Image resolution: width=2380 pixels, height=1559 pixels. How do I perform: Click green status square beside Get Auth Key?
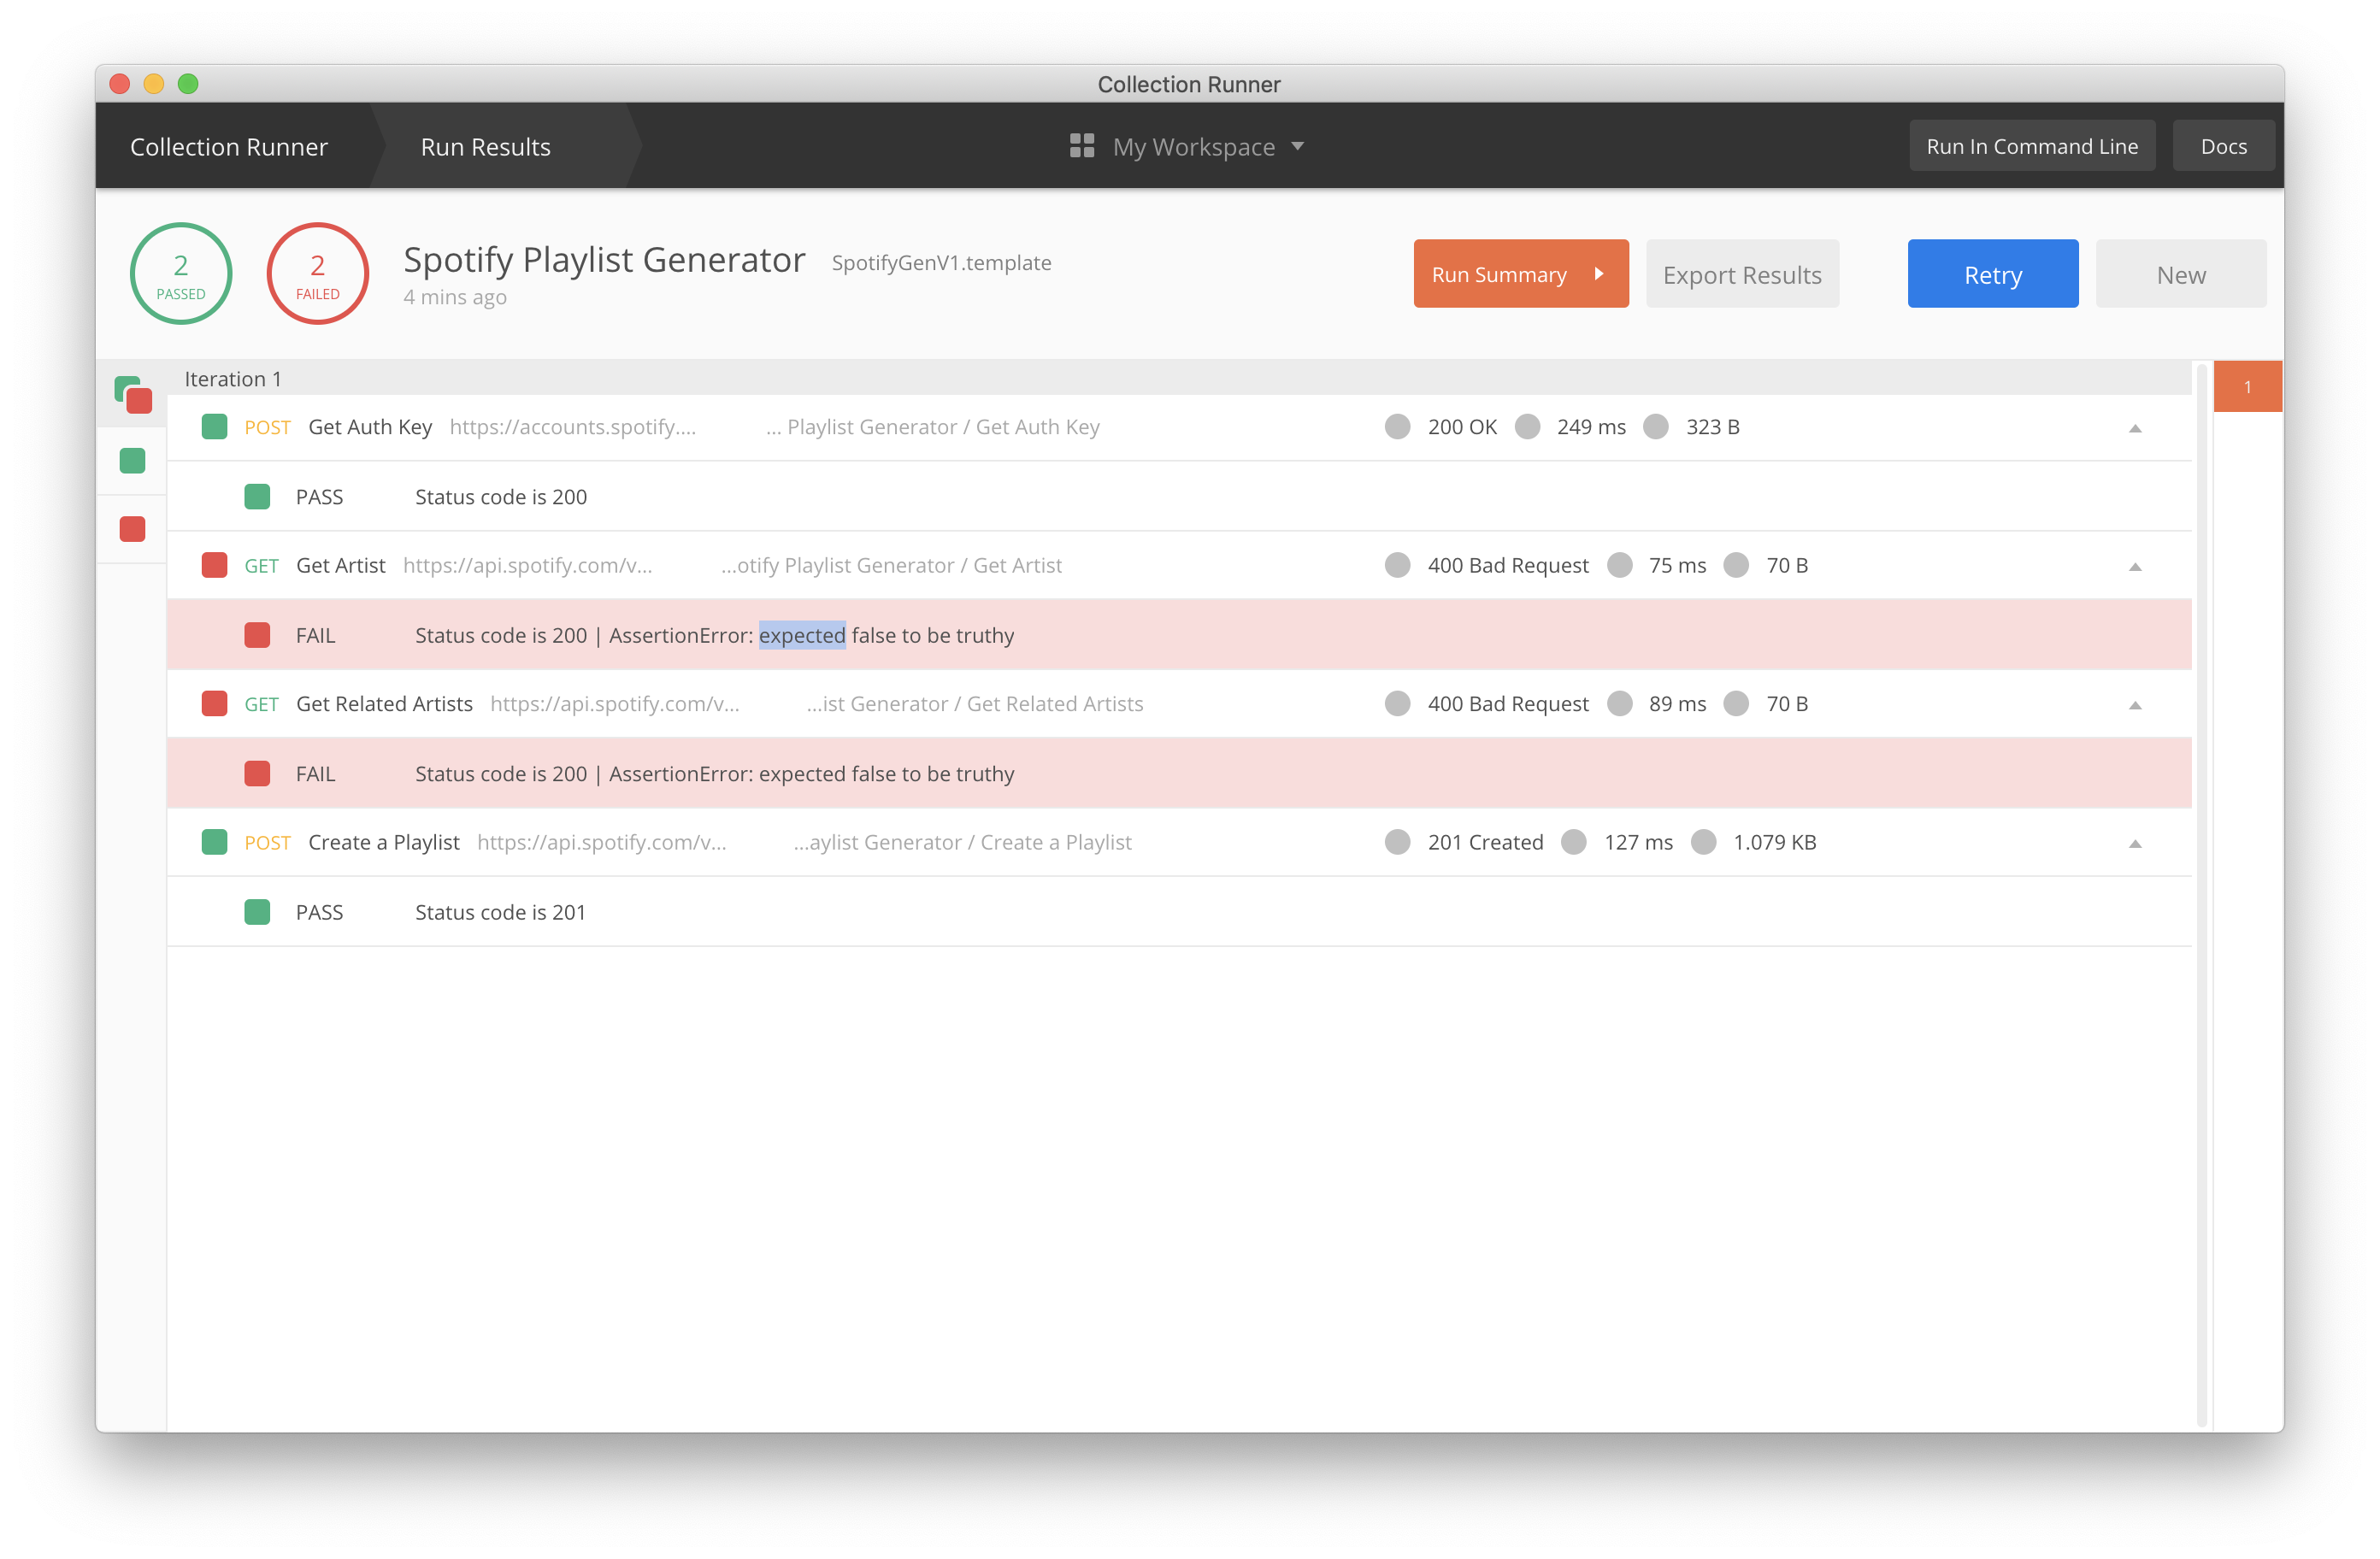(214, 427)
